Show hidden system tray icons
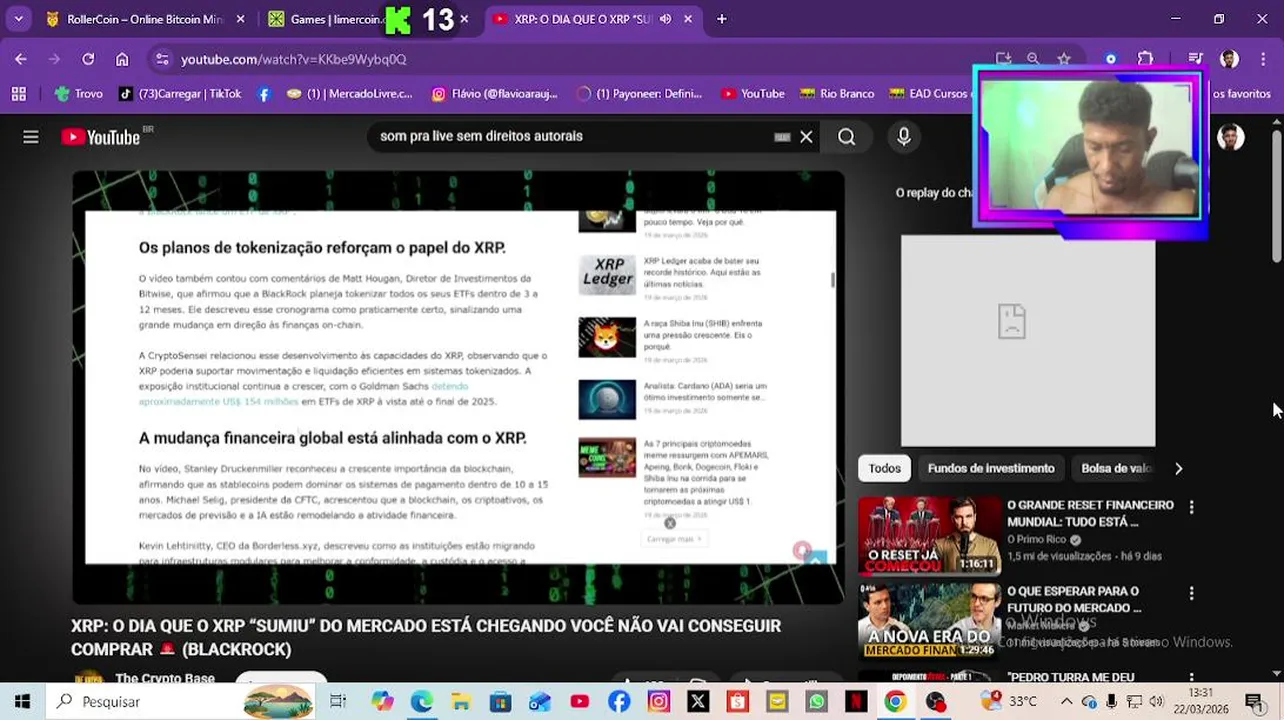 tap(1066, 701)
